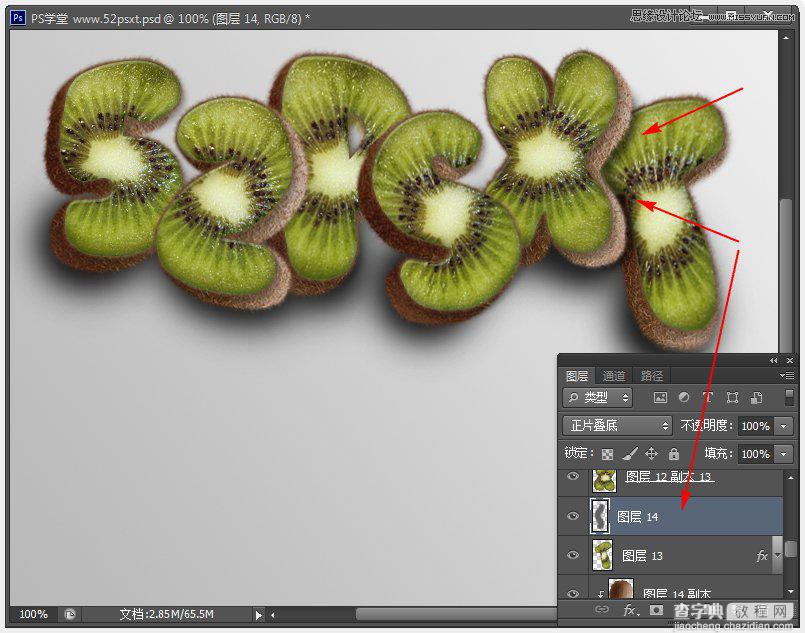805x633 pixels.
Task: Hide 图层 14 副本 via eye icon
Action: pyautogui.click(x=573, y=593)
